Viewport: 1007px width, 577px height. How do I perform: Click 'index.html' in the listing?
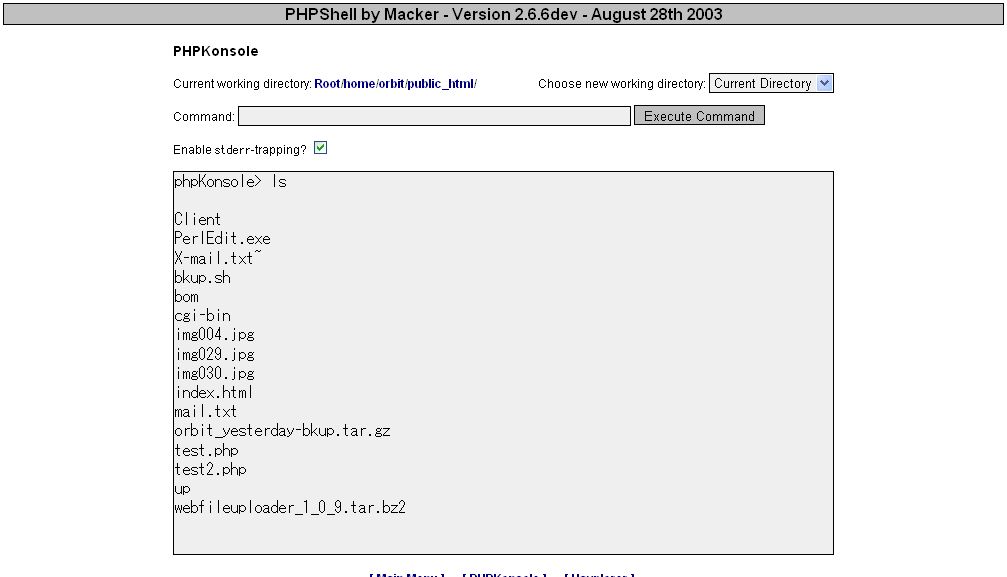coord(214,393)
